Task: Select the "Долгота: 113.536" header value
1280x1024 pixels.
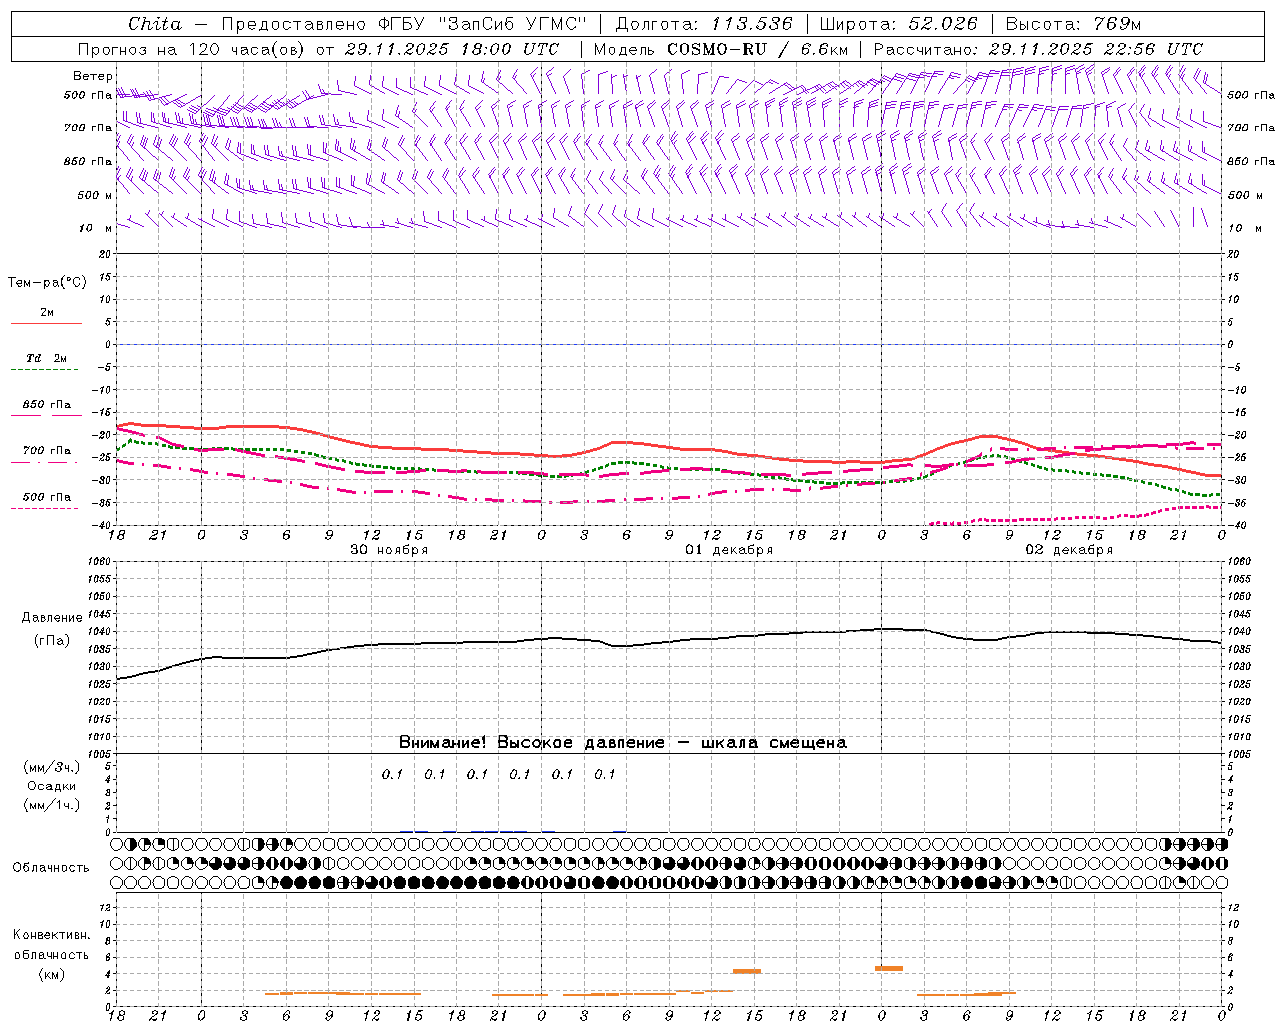Action: point(704,24)
